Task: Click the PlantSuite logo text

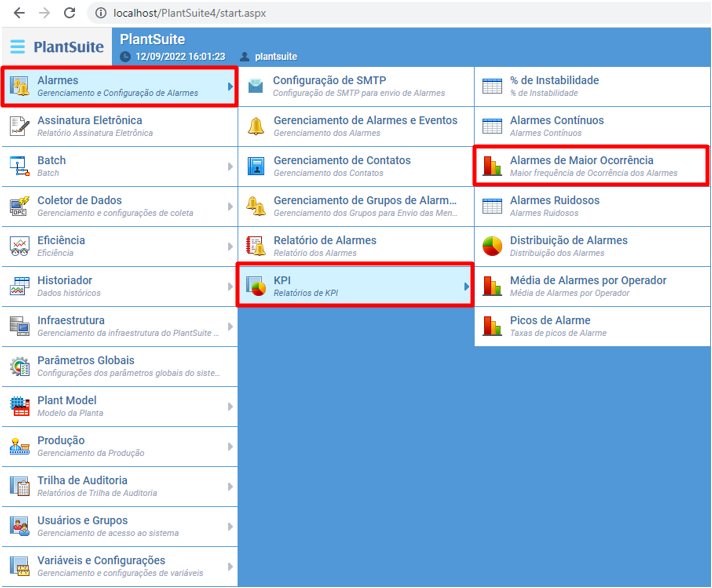Action: click(69, 47)
